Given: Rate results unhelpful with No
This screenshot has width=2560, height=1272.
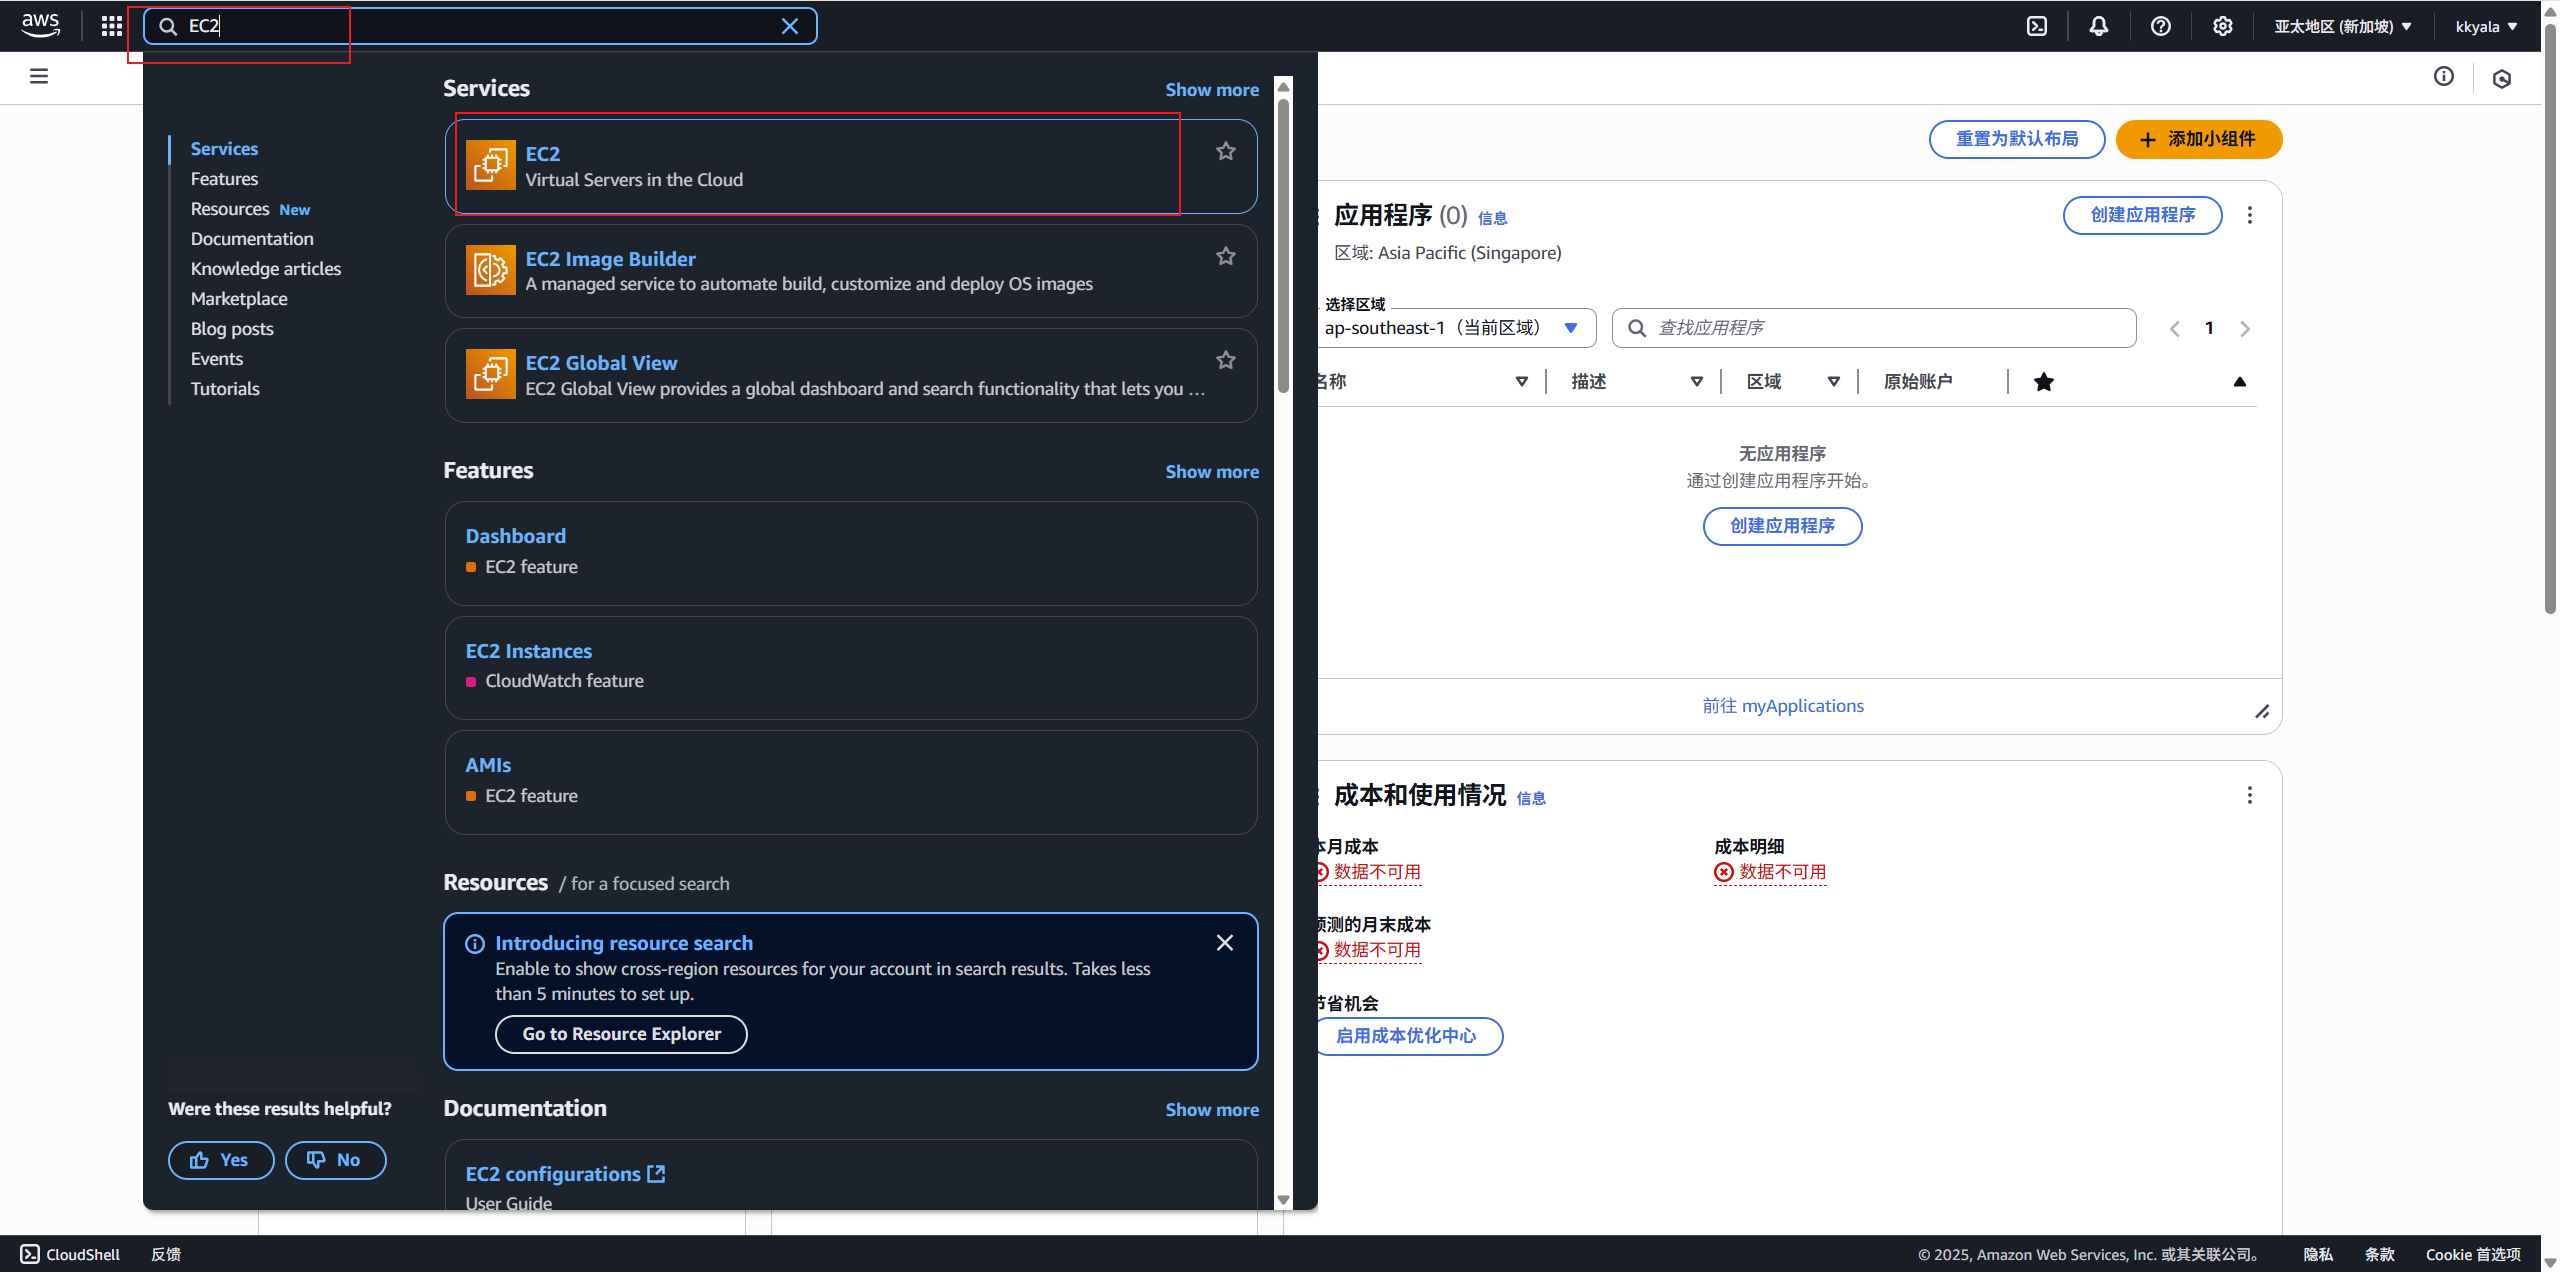Looking at the screenshot, I should (x=335, y=1160).
